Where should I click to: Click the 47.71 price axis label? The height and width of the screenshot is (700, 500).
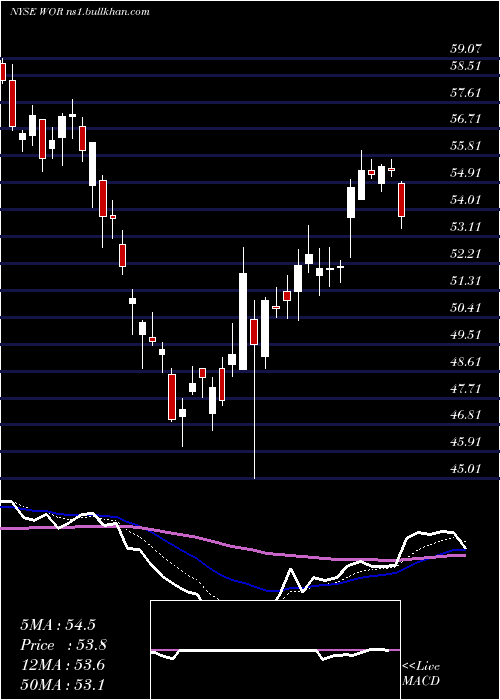tap(465, 388)
